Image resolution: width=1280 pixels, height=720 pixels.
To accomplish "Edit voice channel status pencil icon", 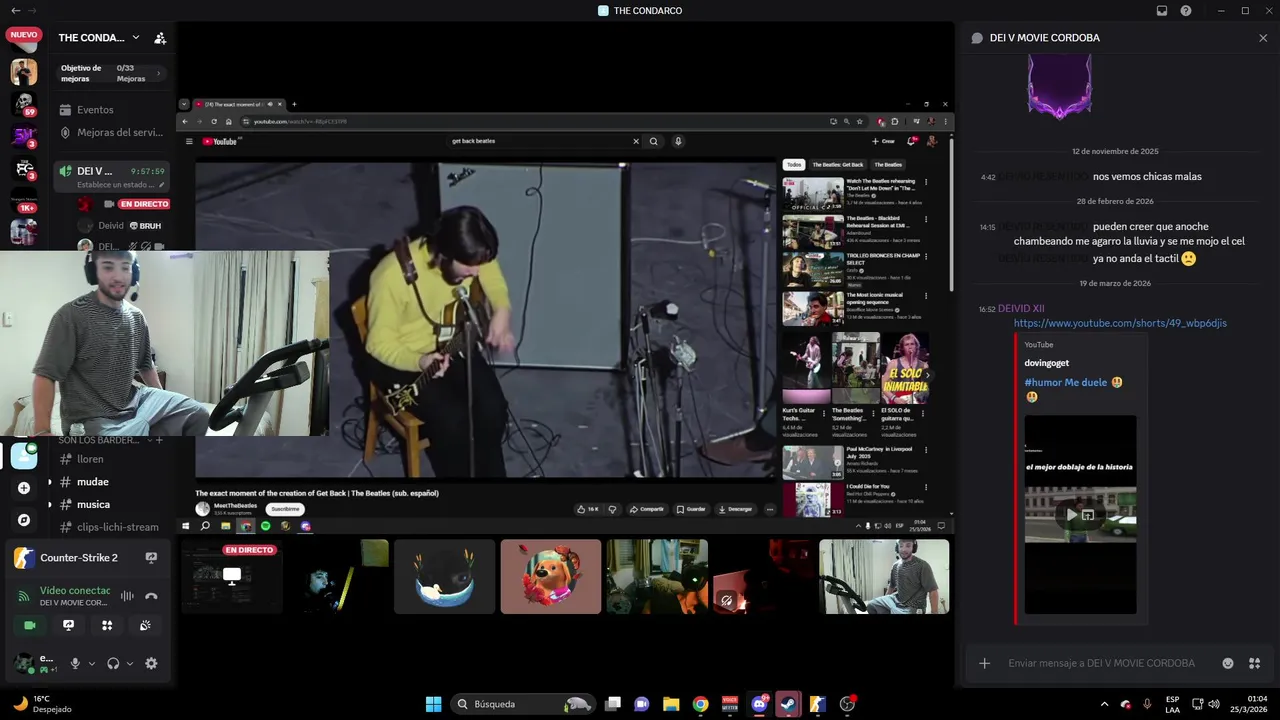I will (x=160, y=184).
